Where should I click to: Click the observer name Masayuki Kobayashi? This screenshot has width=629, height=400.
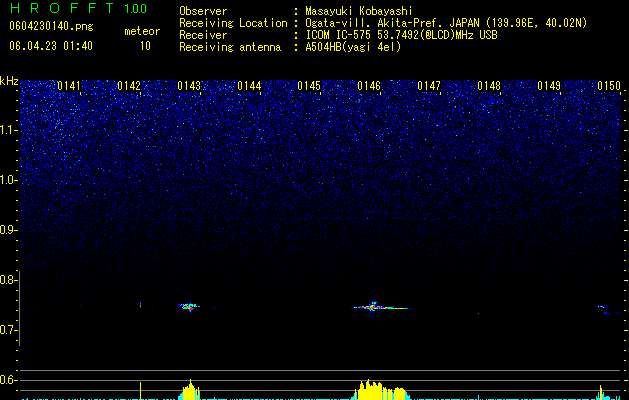359,11
